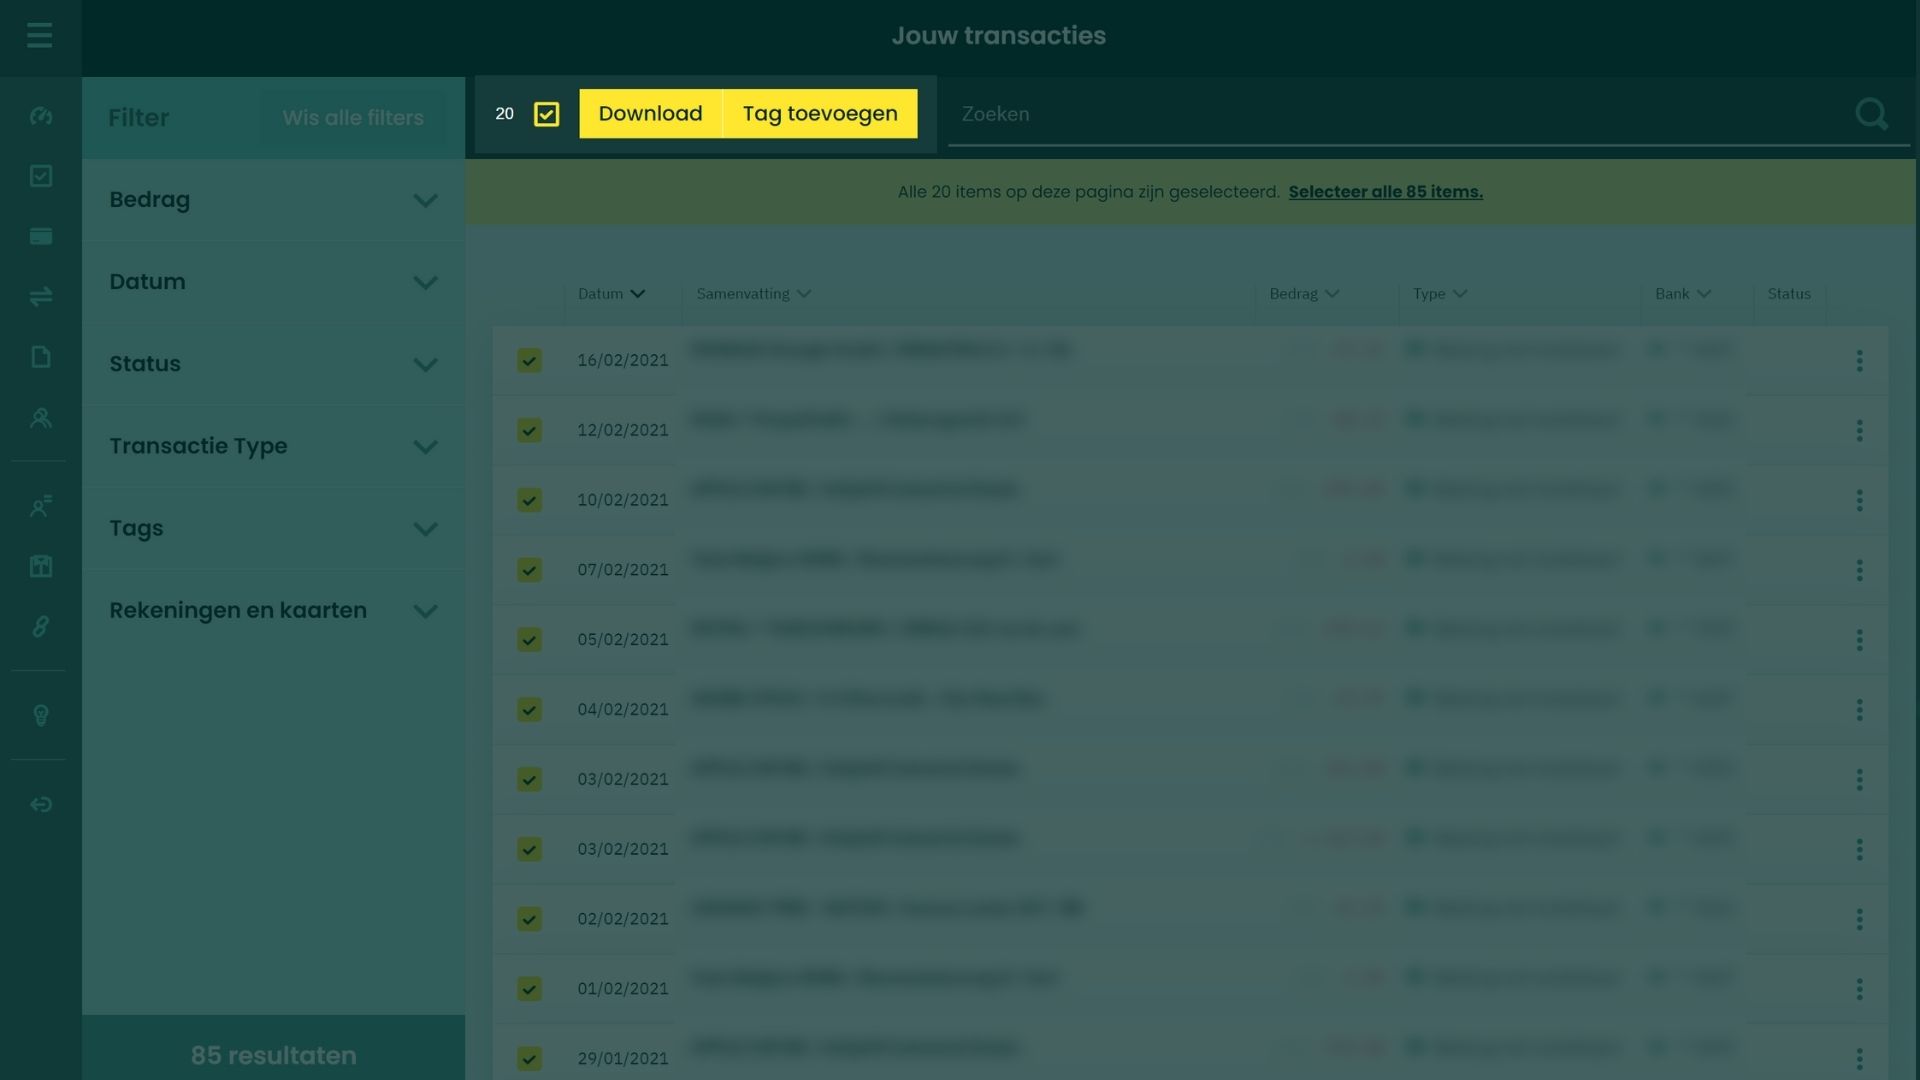Screen dimensions: 1920x1080
Task: Uncheck the select-all checkbox next to 20
Action: coord(546,114)
